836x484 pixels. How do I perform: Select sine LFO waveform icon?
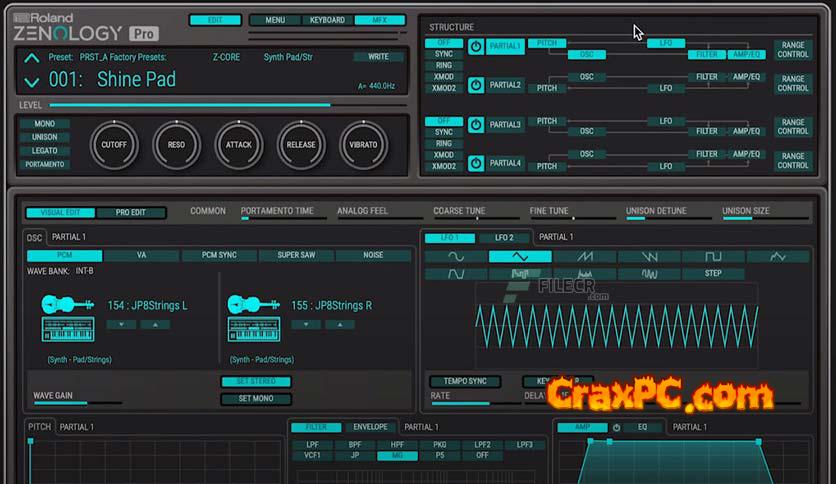tap(456, 257)
